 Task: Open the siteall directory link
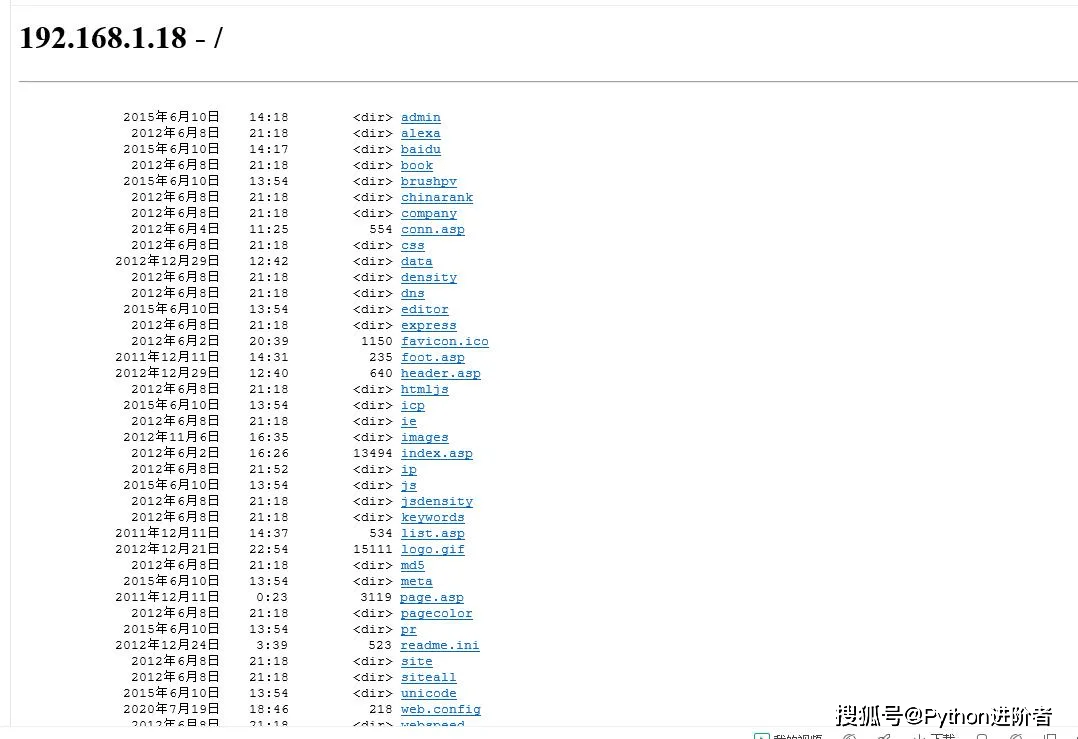click(x=429, y=677)
